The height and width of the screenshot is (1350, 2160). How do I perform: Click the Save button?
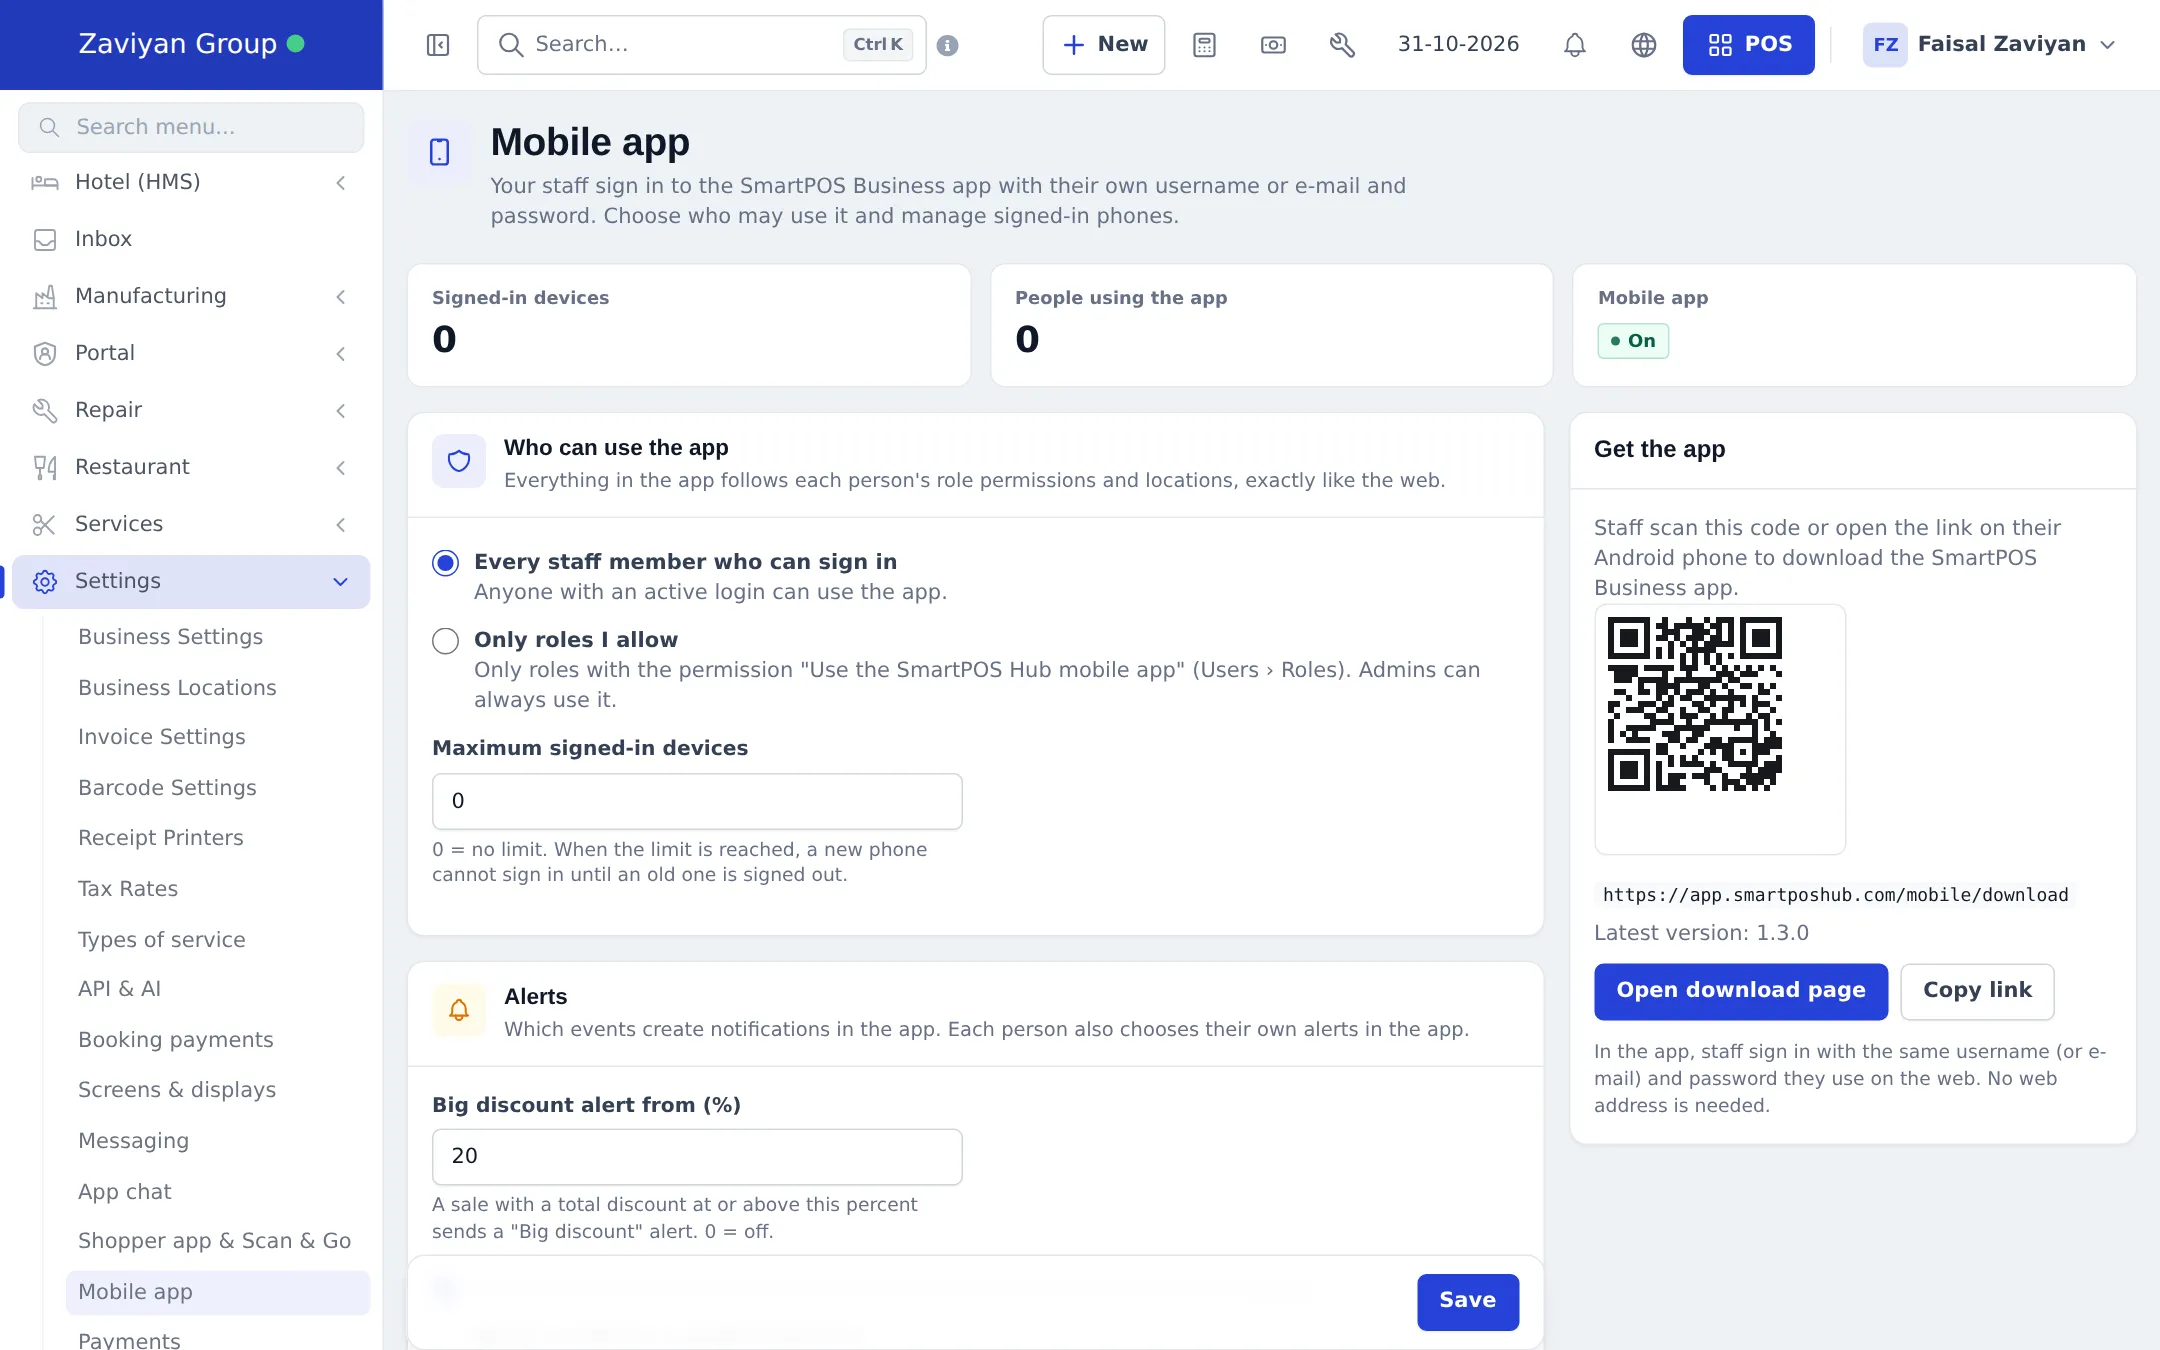pos(1468,1301)
